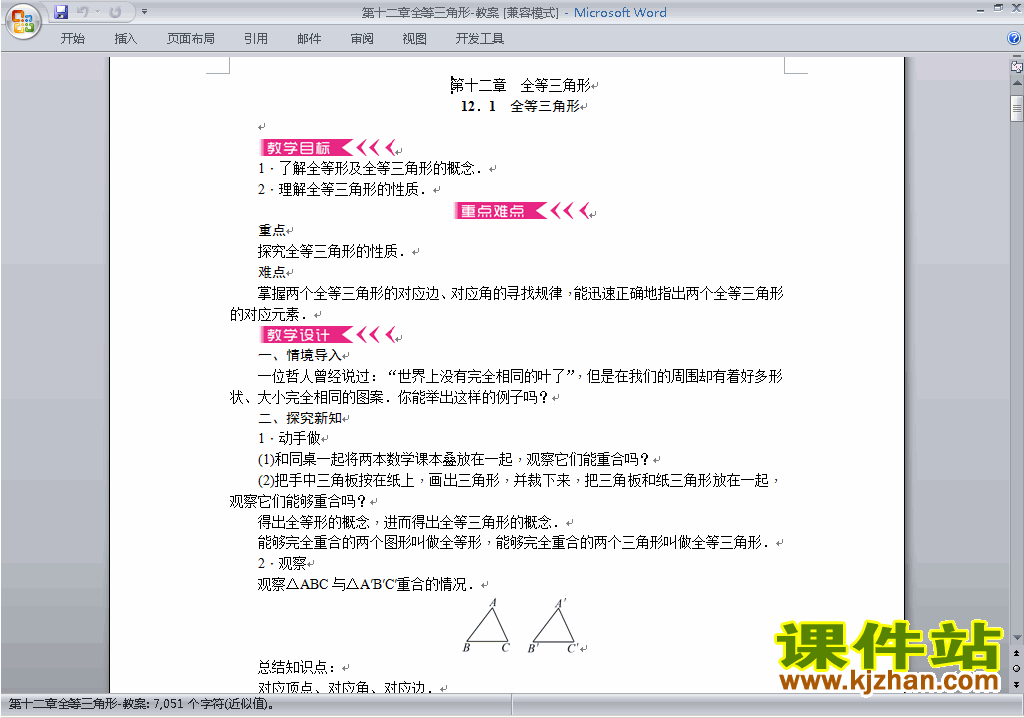Click the Redo icon in Quick Access
1024x718 pixels.
click(115, 12)
